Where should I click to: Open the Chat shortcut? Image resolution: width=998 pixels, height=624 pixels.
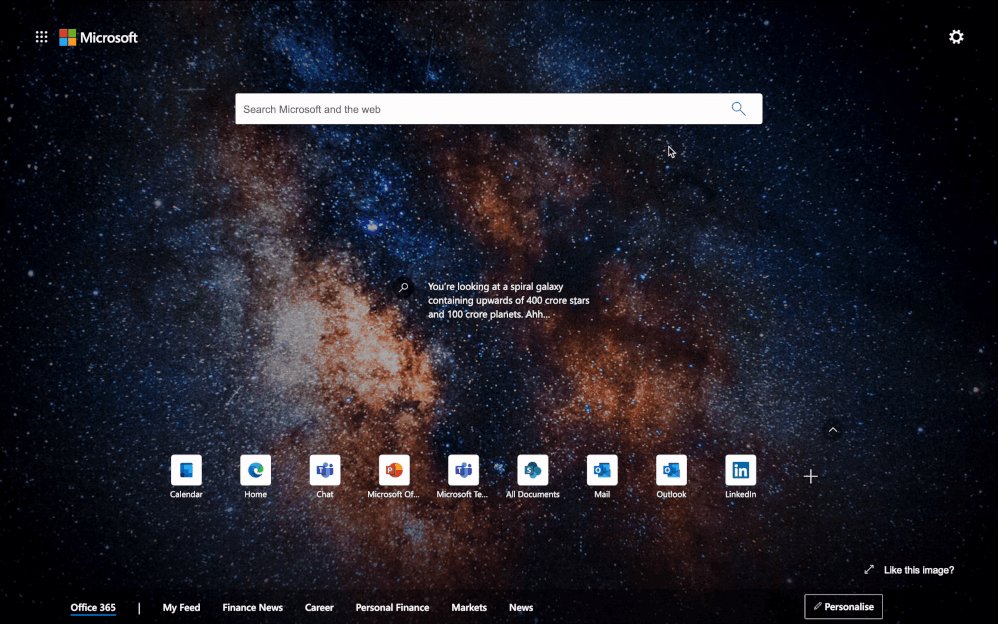[x=324, y=470]
